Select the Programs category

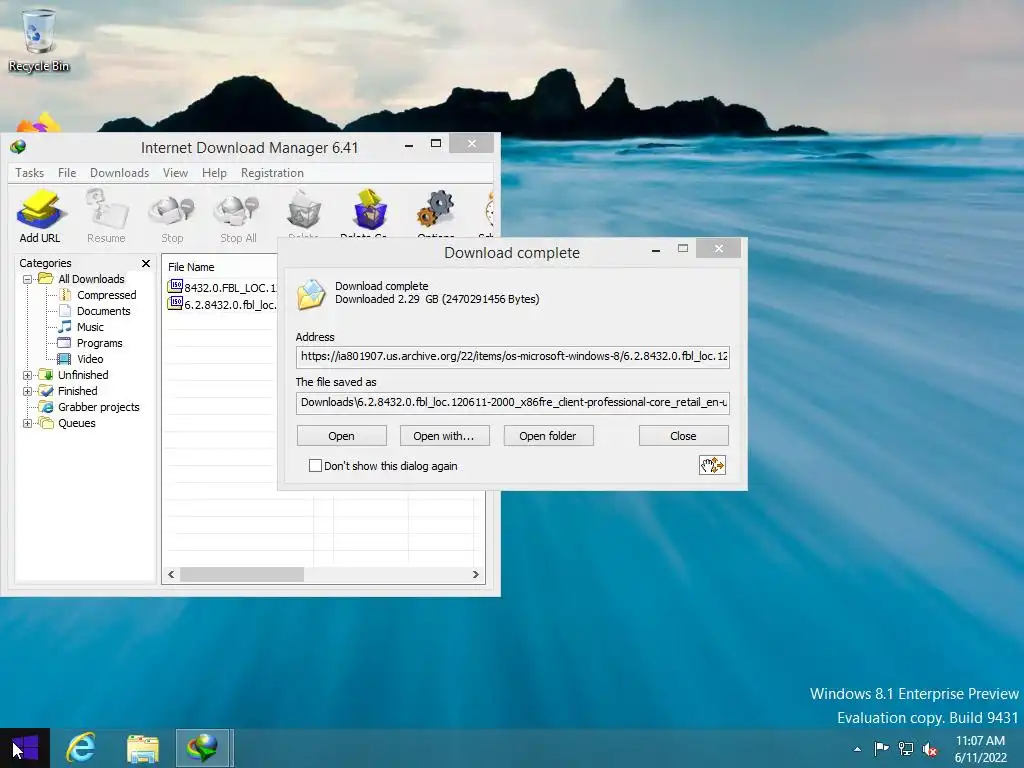coord(99,343)
